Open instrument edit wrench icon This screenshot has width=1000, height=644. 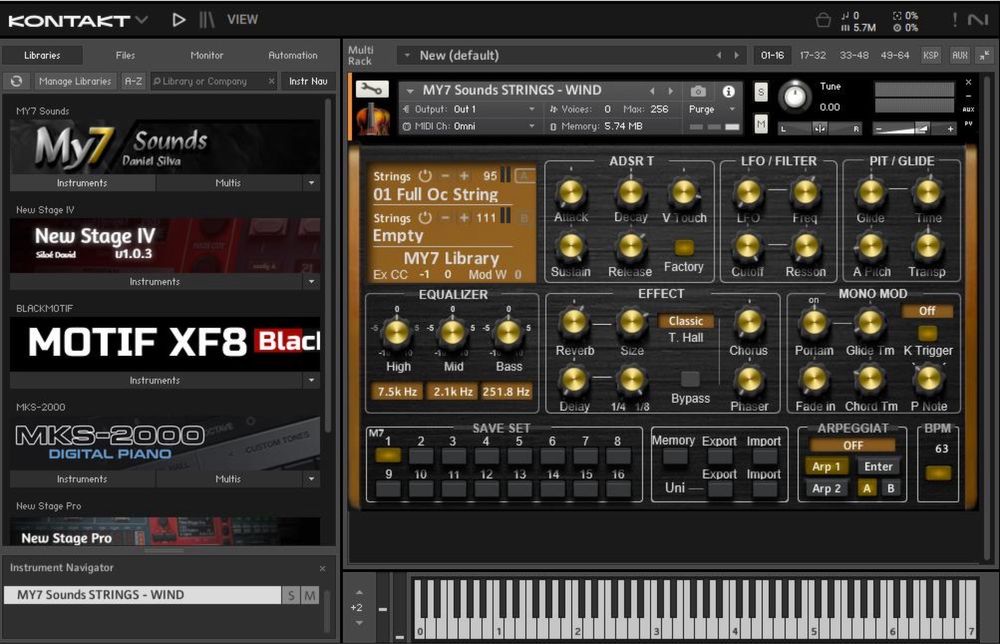coord(372,89)
